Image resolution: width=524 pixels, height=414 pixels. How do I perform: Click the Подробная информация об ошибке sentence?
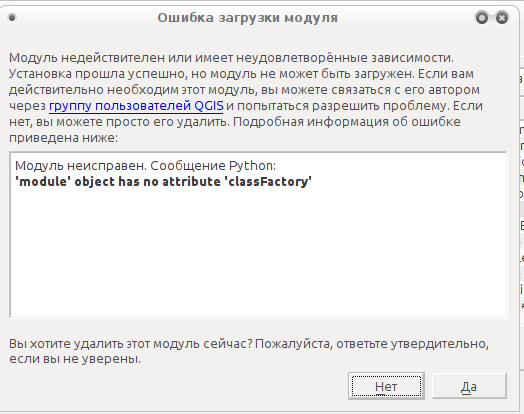[347, 122]
